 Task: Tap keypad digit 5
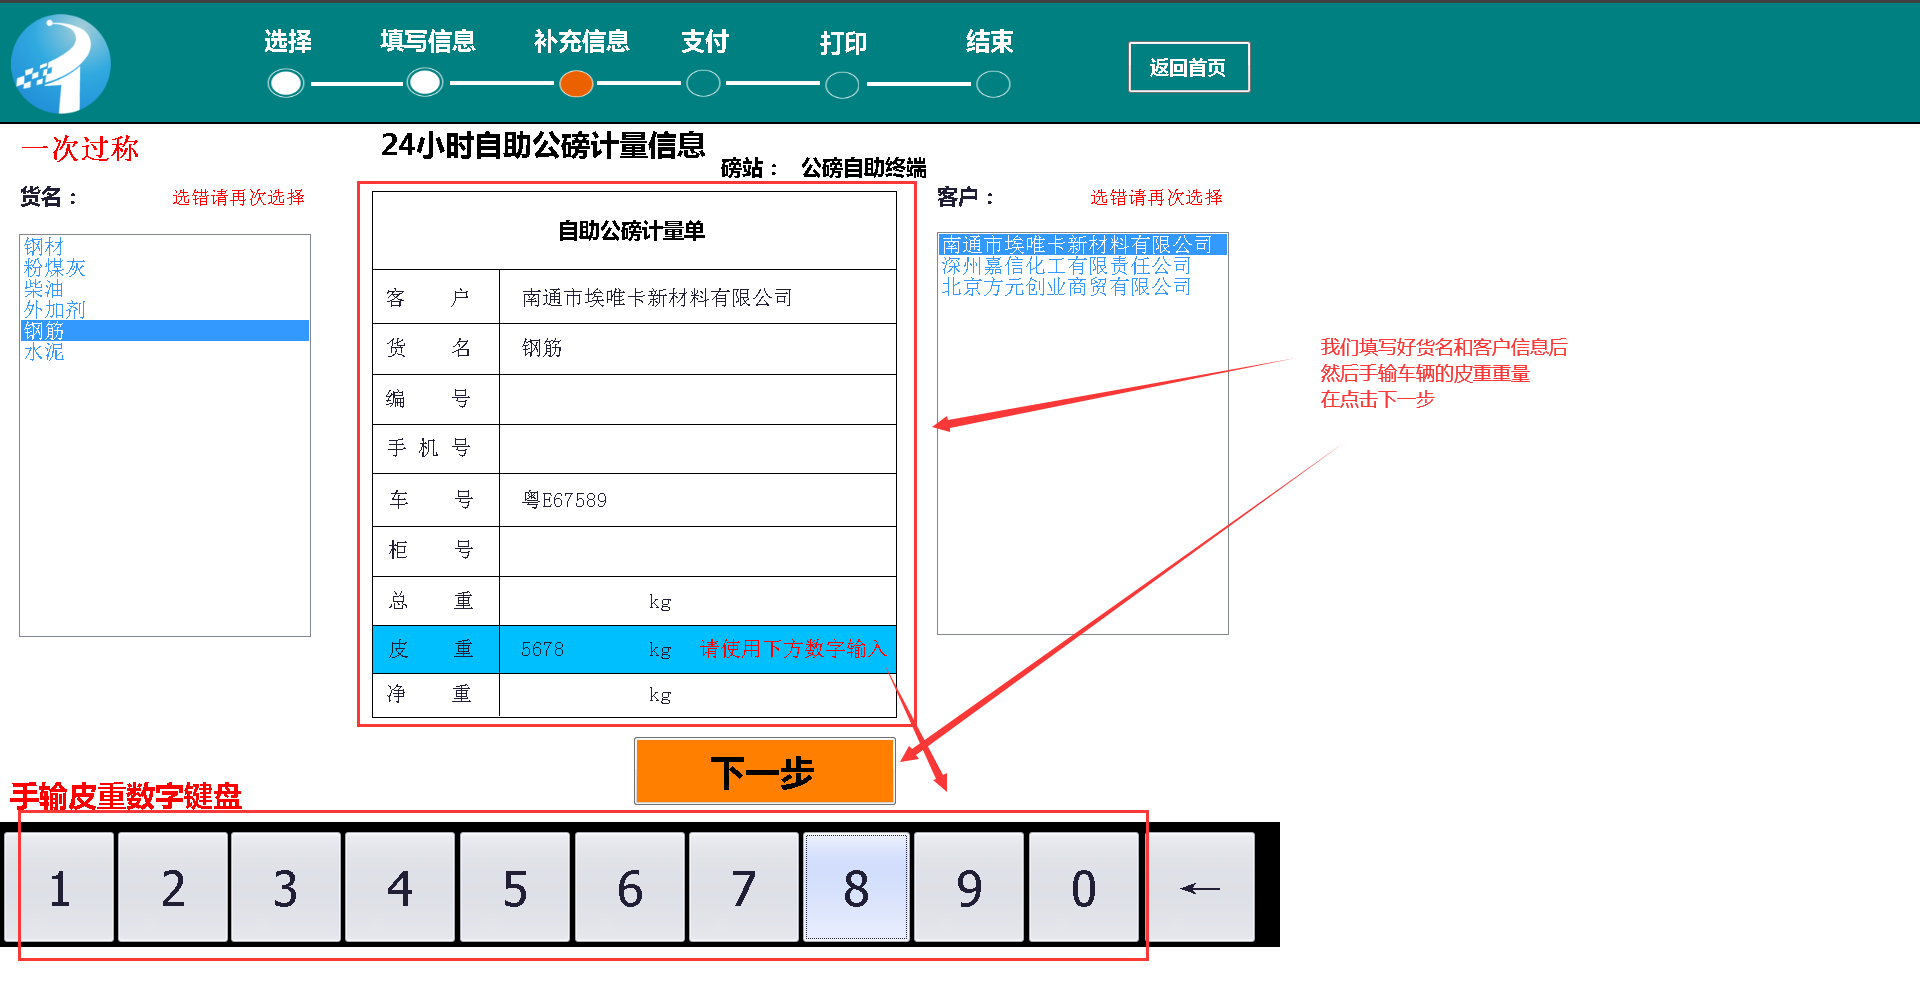pos(515,888)
